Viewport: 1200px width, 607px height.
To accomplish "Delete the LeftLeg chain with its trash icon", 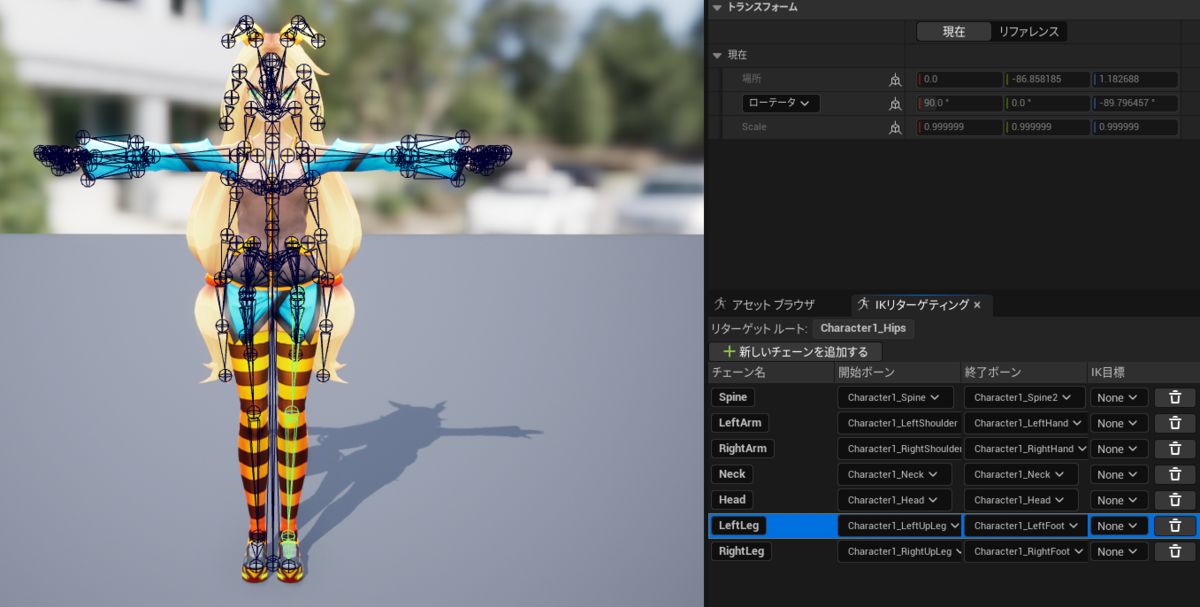I will (x=1175, y=525).
